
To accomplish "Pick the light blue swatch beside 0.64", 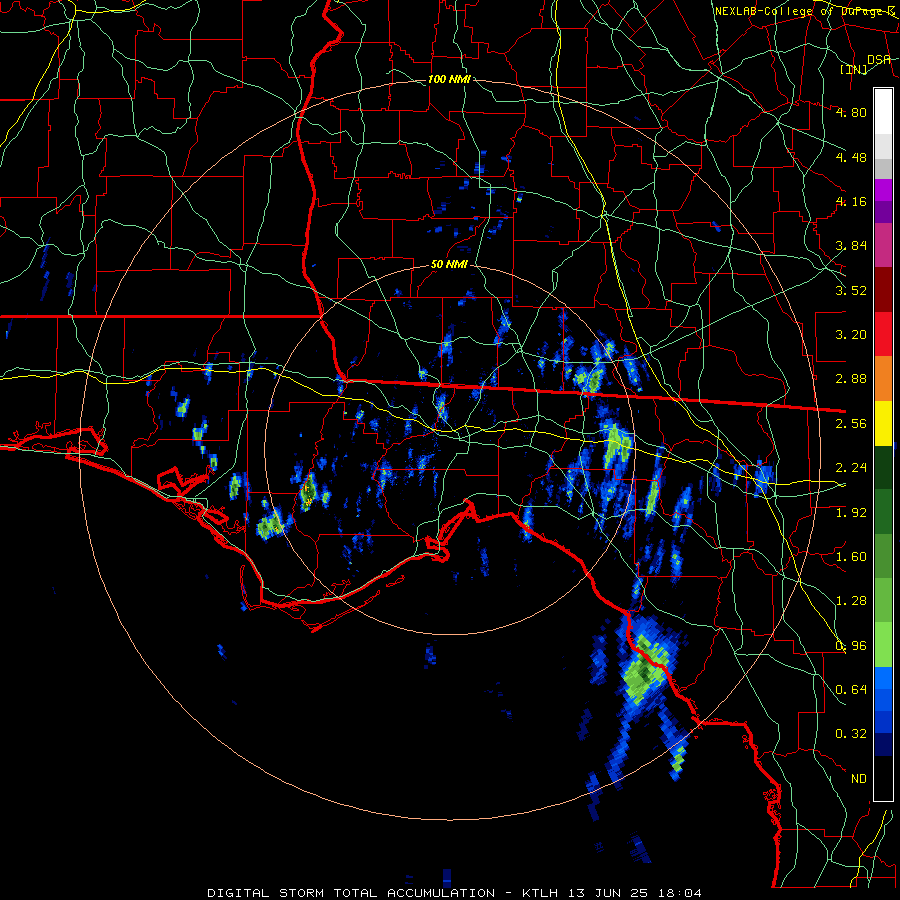I will point(883,678).
